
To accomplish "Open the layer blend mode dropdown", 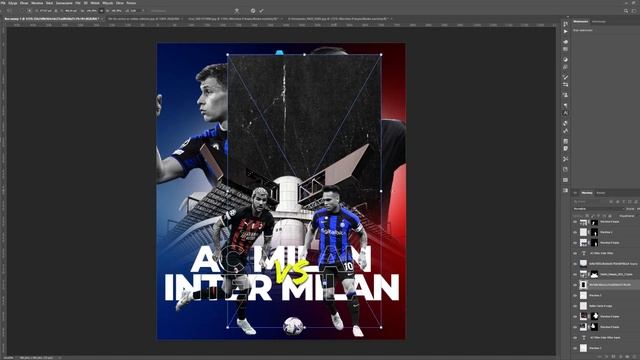I will [x=598, y=209].
